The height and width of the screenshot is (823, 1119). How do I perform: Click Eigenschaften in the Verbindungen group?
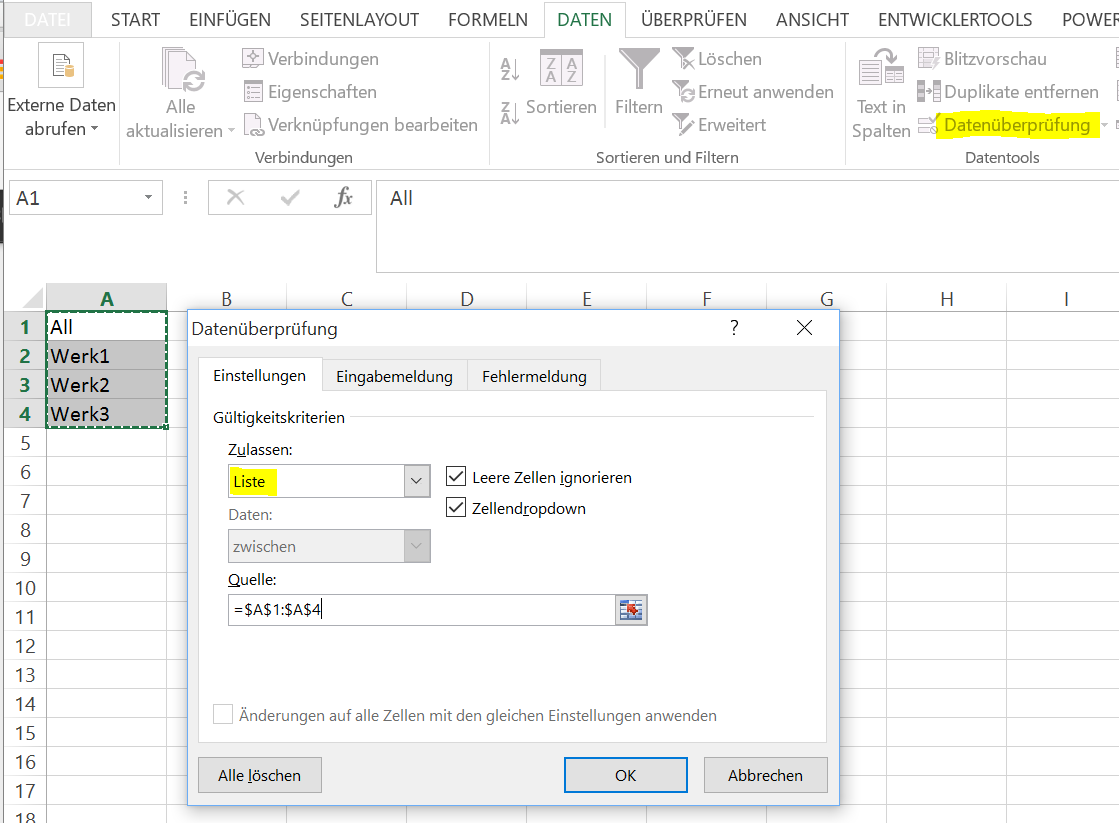310,91
